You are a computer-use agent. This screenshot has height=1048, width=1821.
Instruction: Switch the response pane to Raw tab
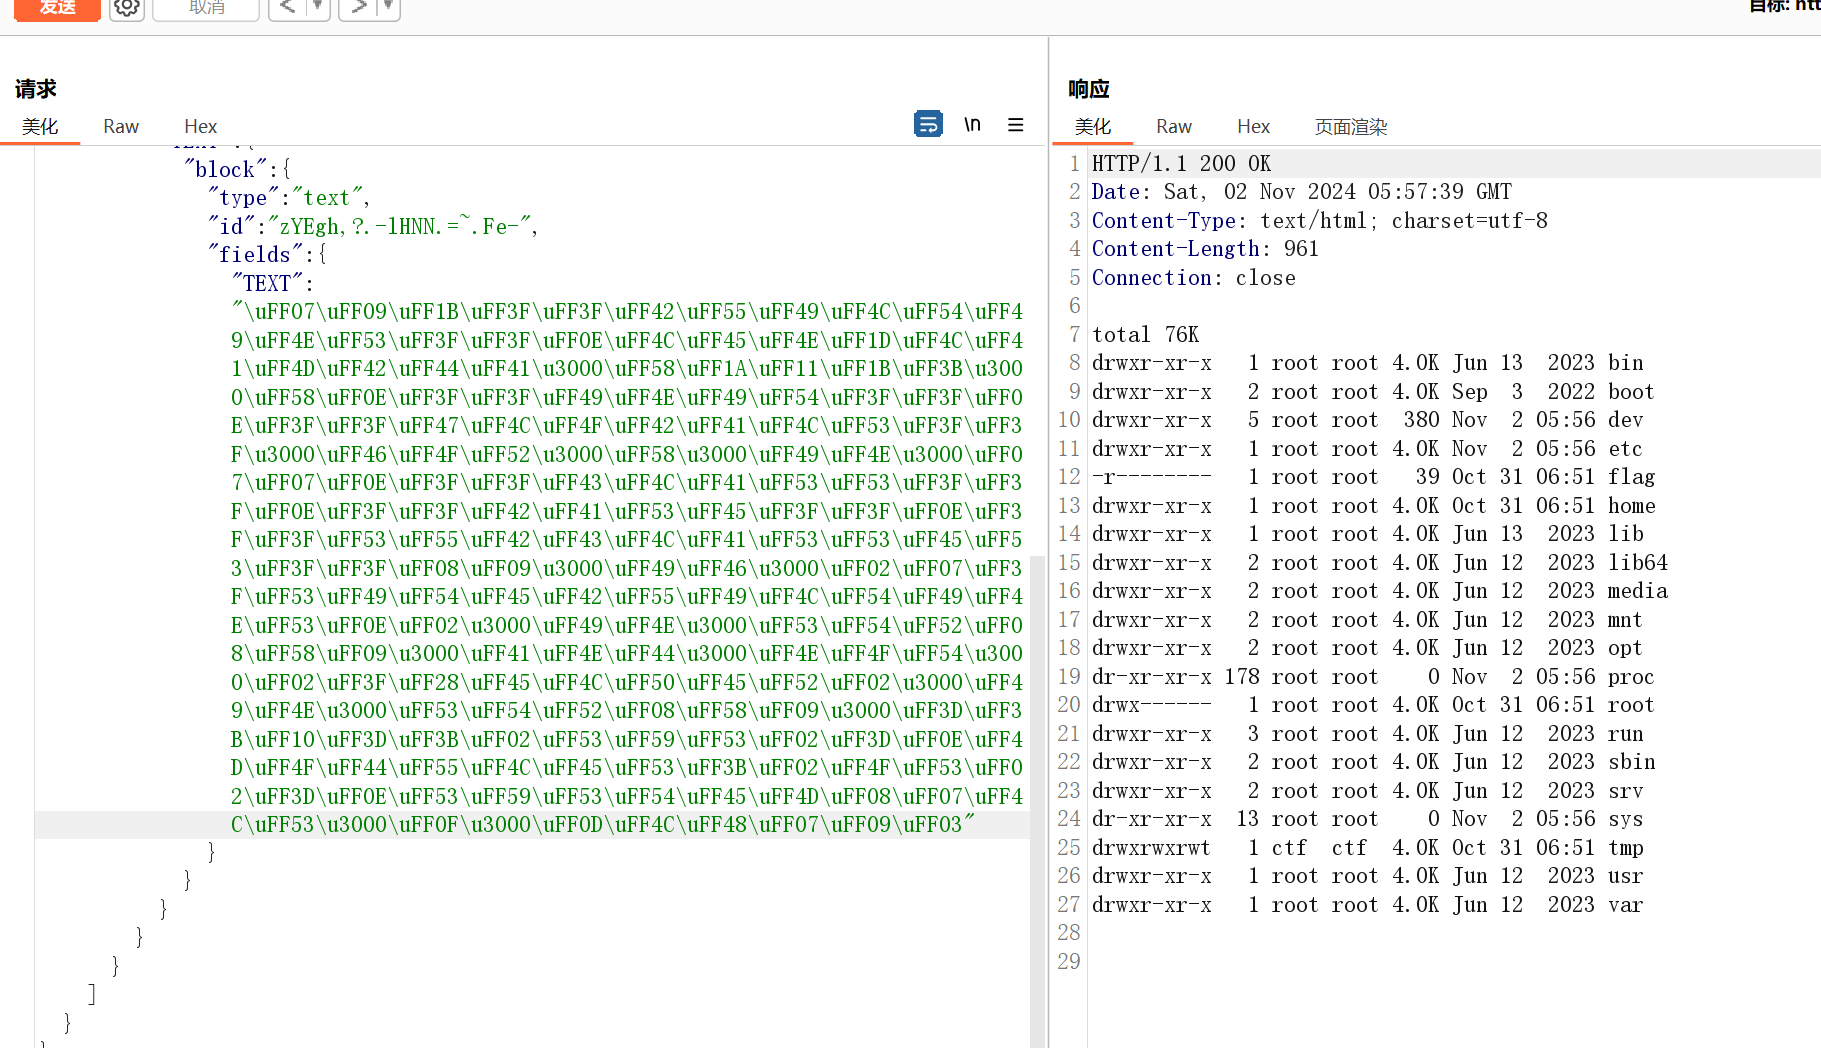1174,126
